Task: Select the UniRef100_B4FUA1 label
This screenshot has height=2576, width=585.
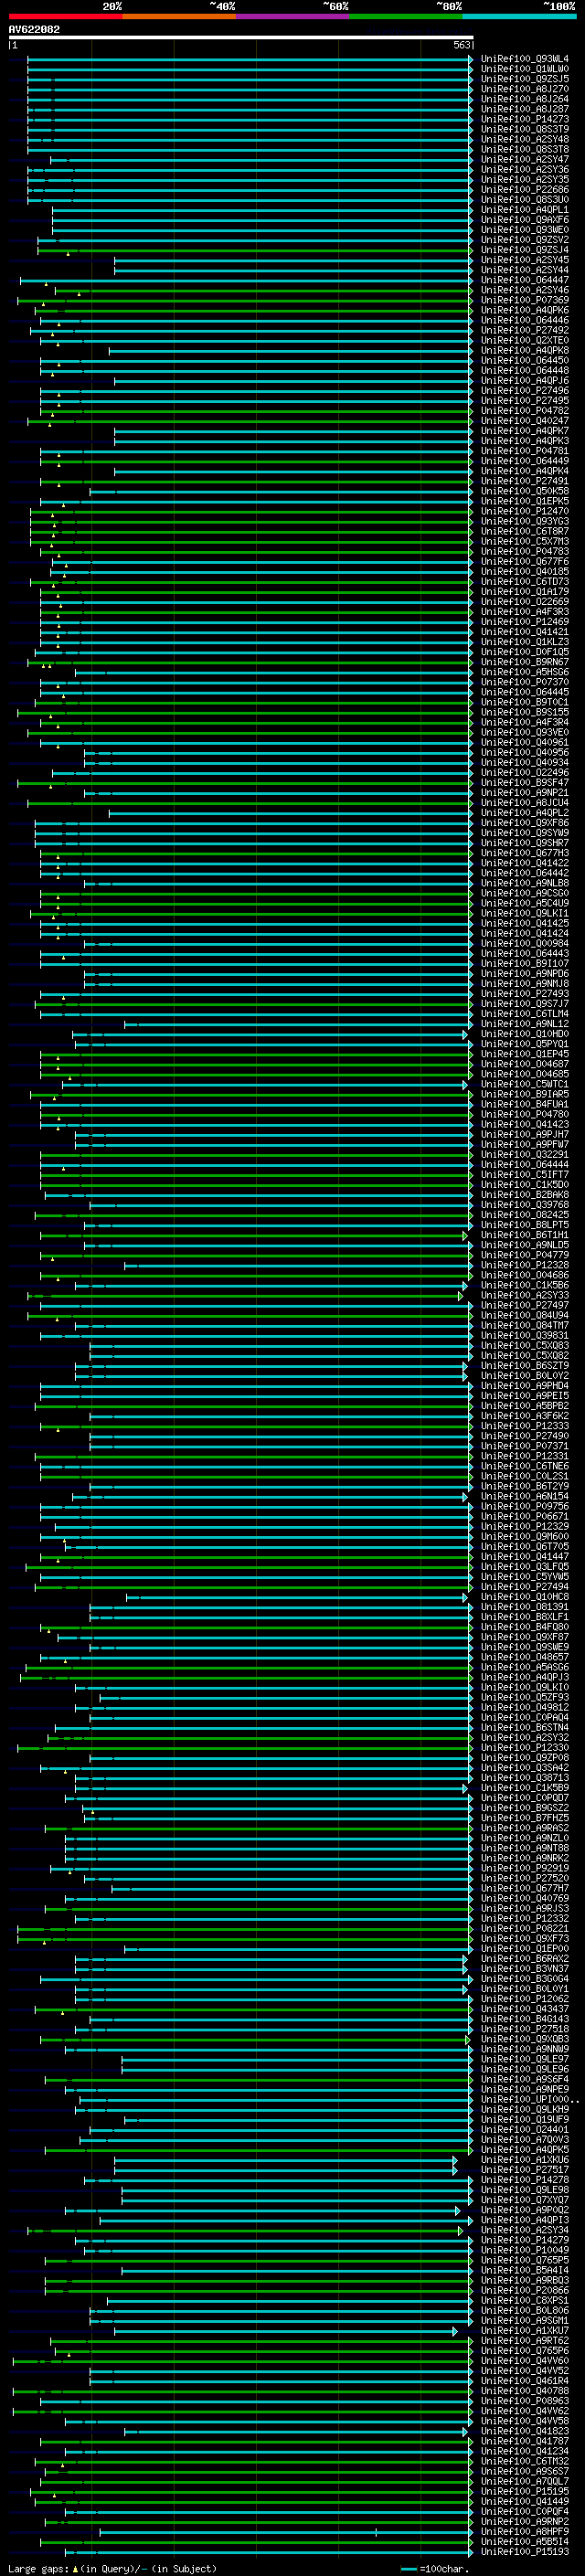Action: [x=525, y=1104]
